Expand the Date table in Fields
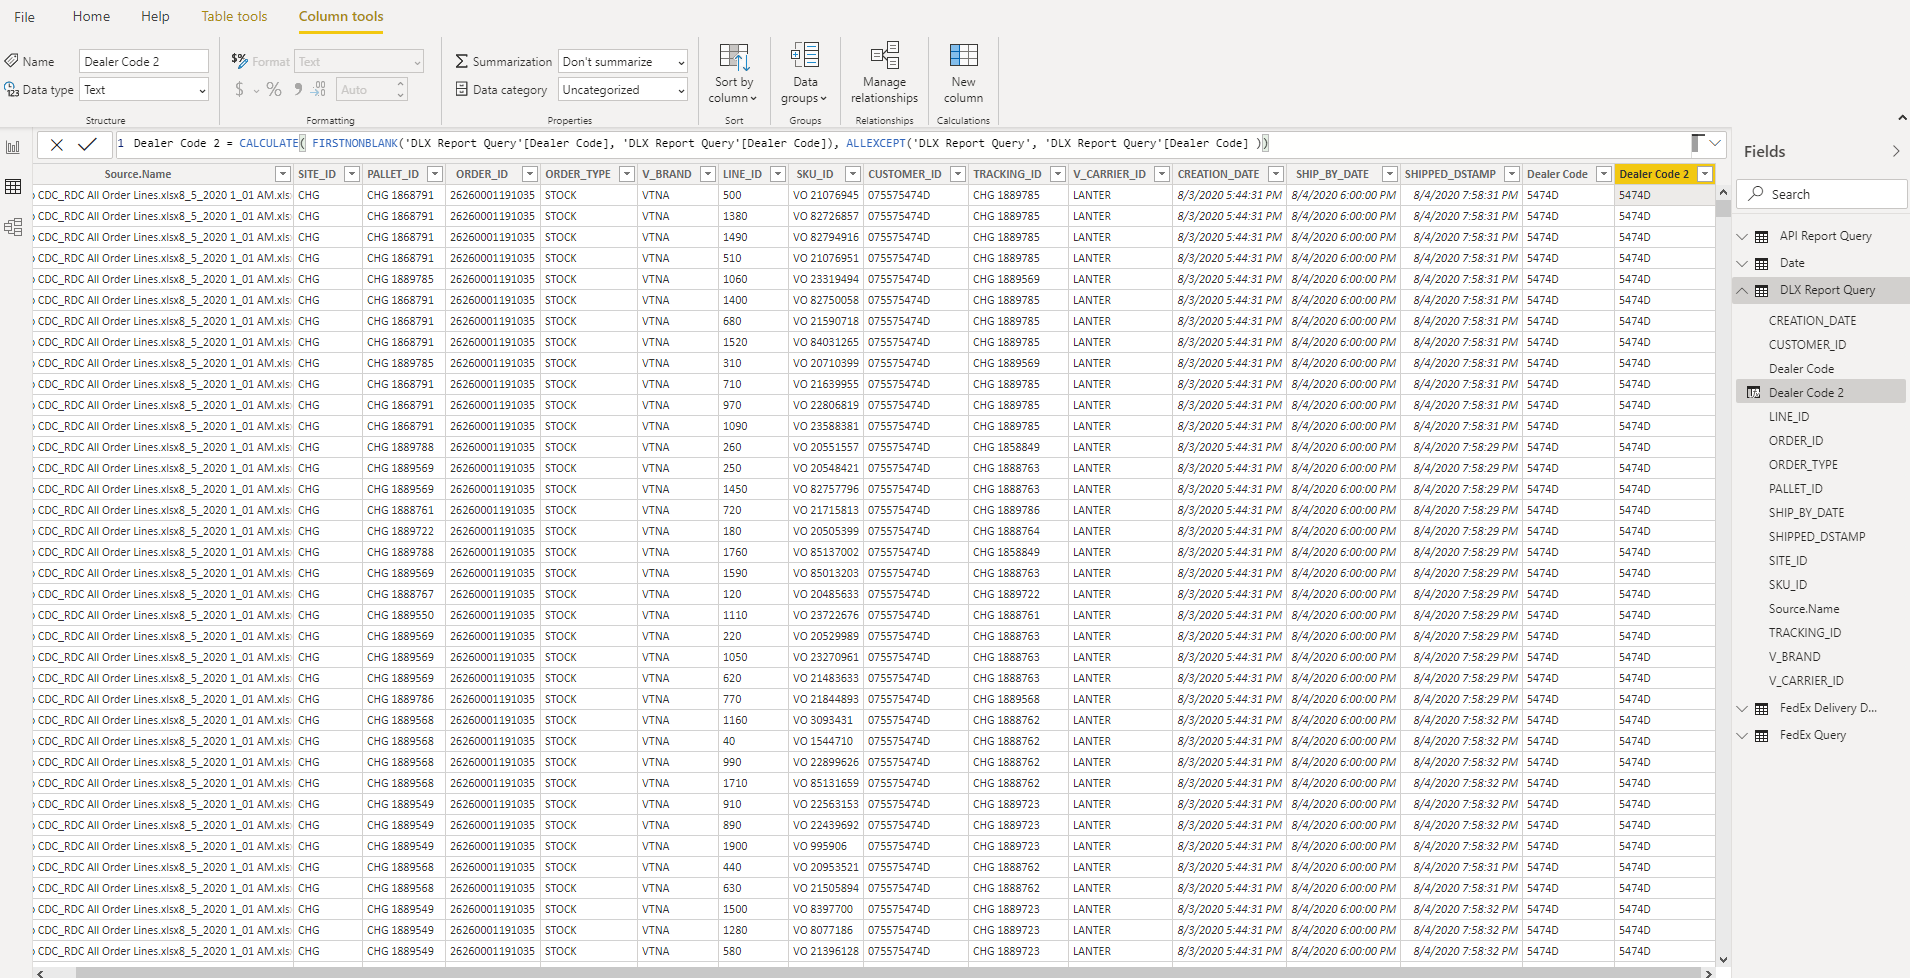This screenshot has height=978, width=1910. (x=1742, y=263)
